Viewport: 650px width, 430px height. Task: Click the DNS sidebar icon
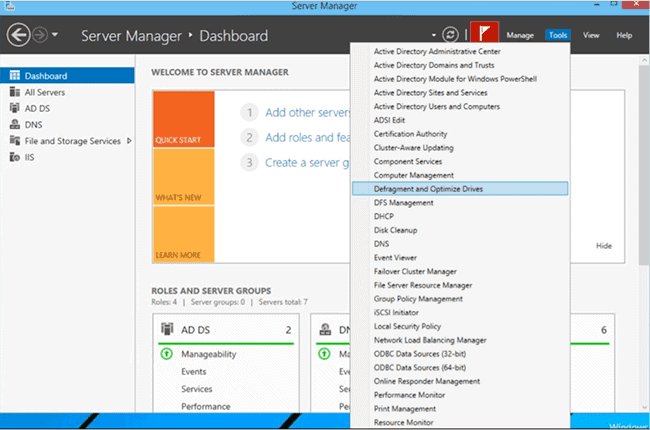point(15,124)
